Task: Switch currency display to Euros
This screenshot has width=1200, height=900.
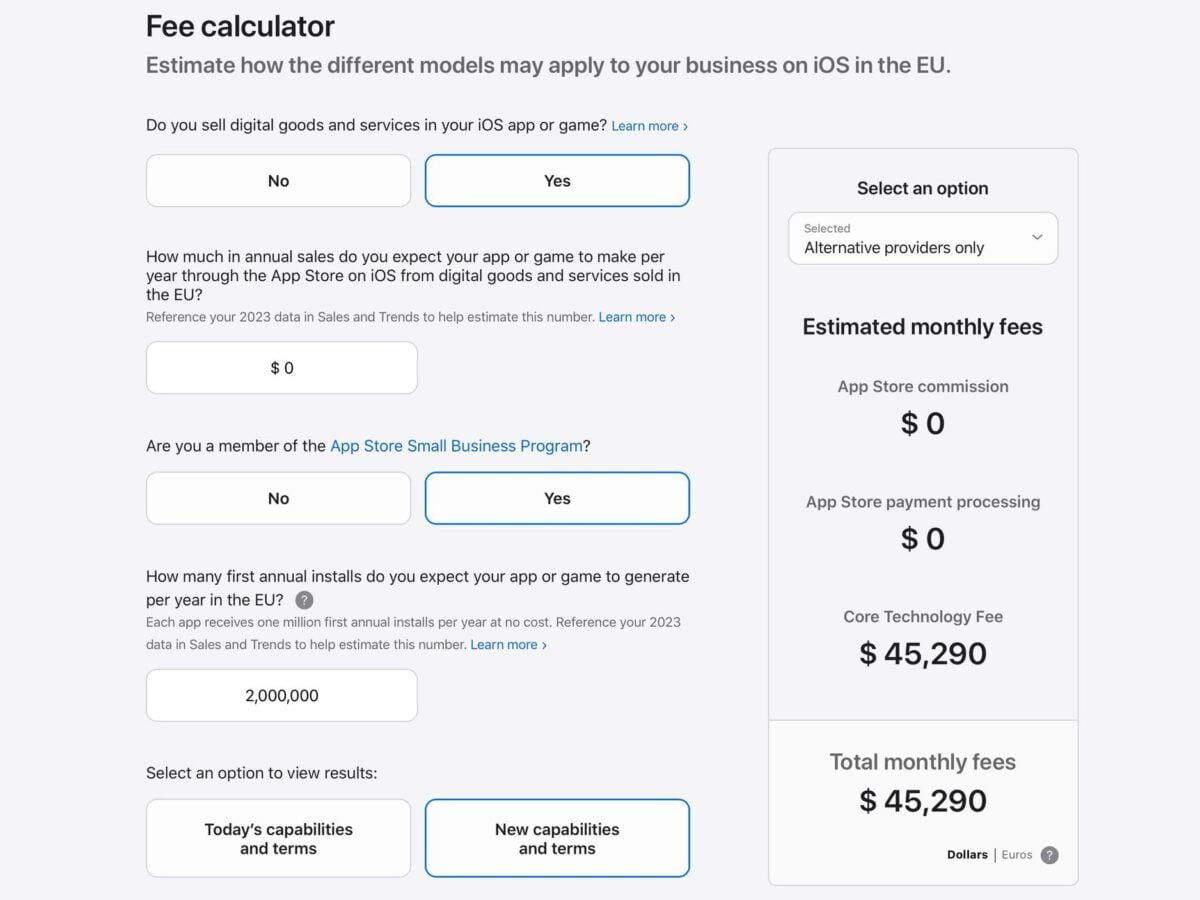Action: click(1017, 855)
